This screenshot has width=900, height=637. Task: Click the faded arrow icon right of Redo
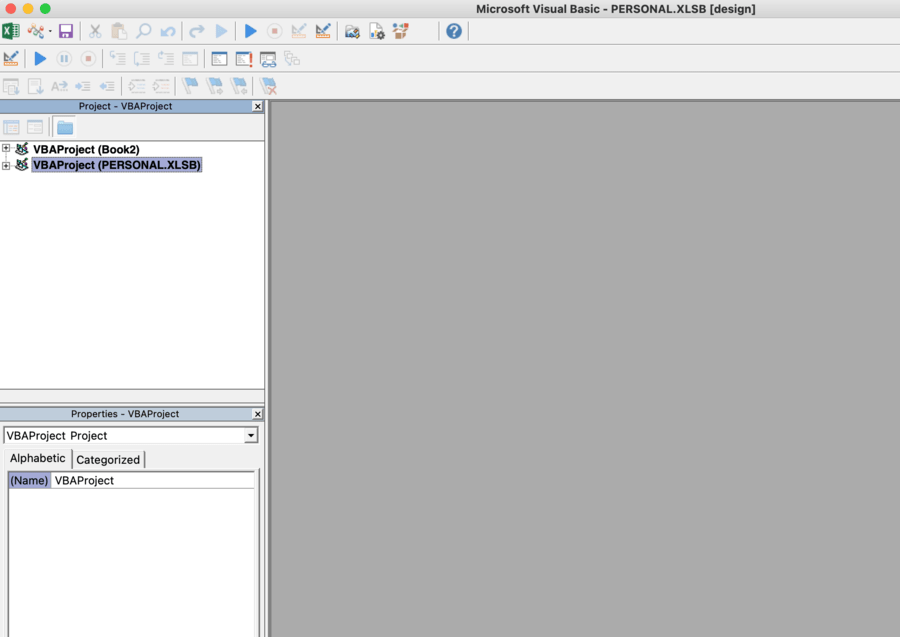coord(221,31)
